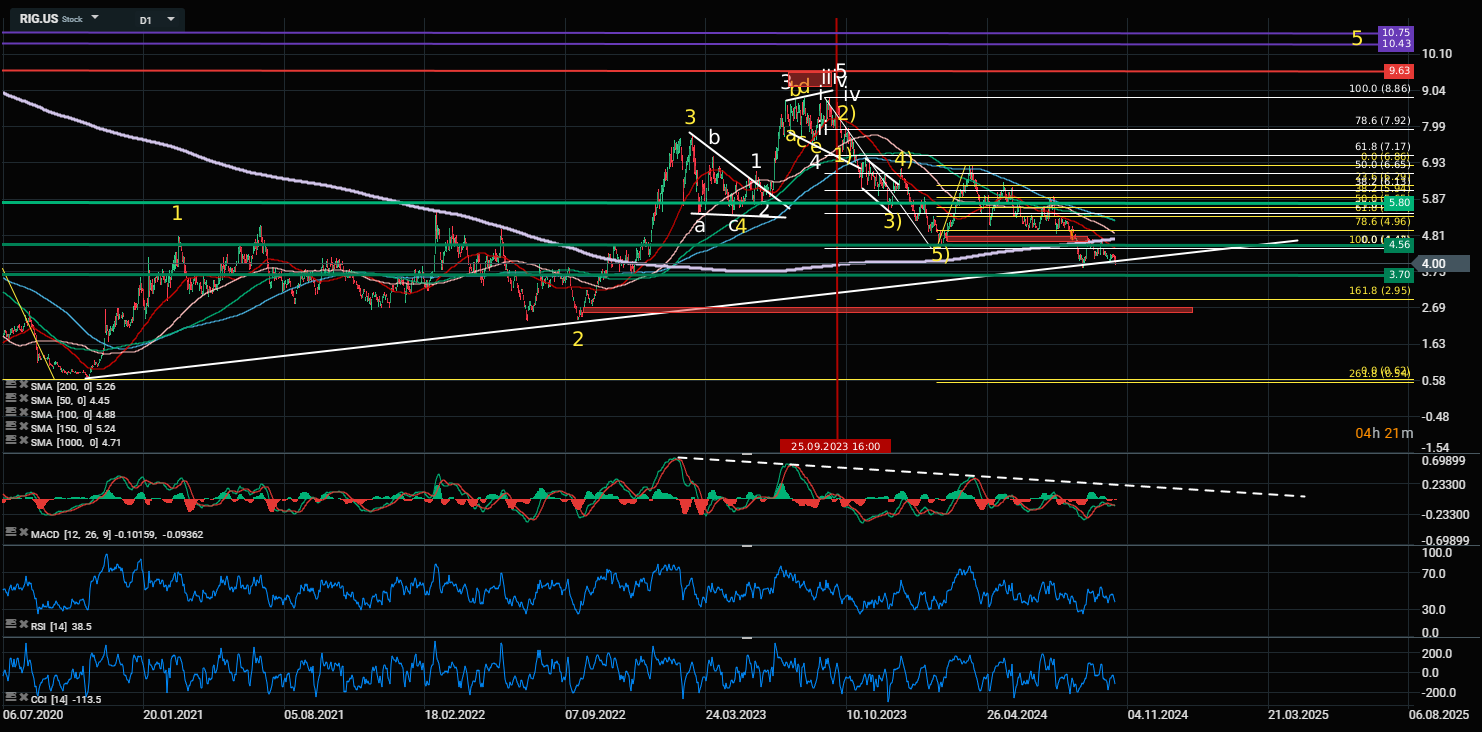Open settings icon for SMA 100 indicator
The image size is (1482, 732).
[x=9, y=414]
